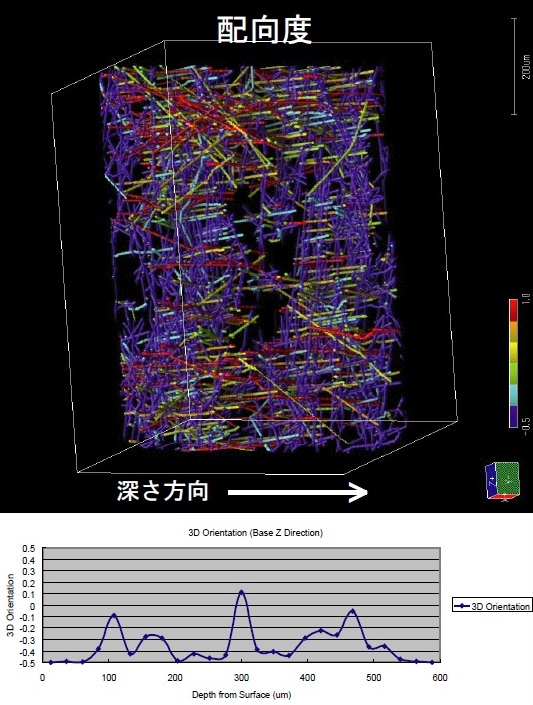Click the 3D Orientation legend entry

click(x=492, y=606)
